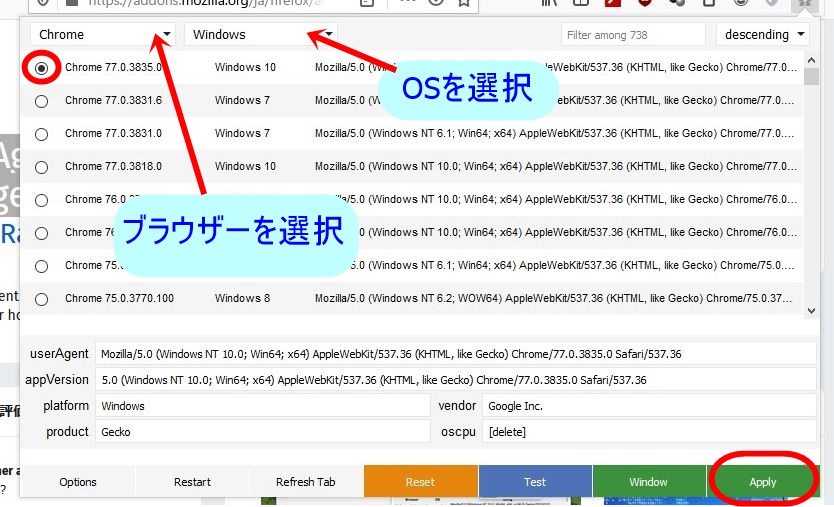The height and width of the screenshot is (507, 834).
Task: Click the 'oscpu' field label
Action: (458, 432)
